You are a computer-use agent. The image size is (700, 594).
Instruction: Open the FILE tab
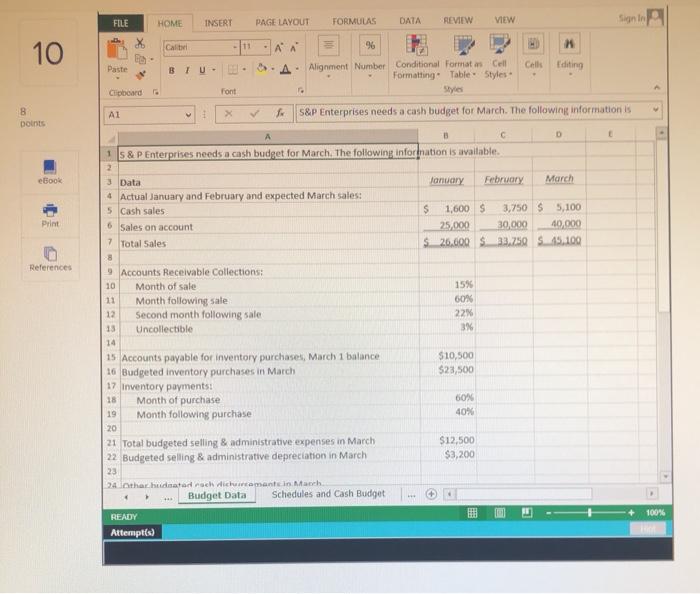click(x=121, y=23)
